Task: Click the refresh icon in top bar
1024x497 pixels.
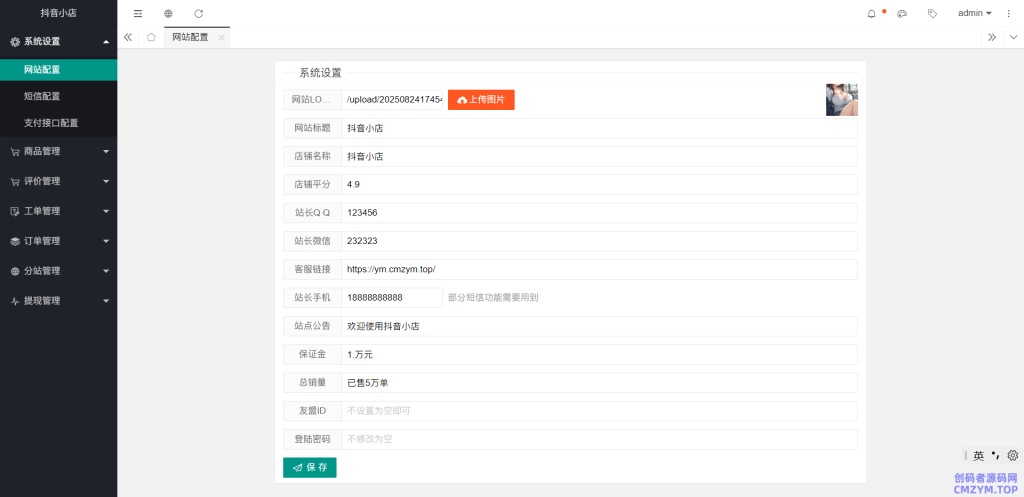Action: pyautogui.click(x=199, y=13)
